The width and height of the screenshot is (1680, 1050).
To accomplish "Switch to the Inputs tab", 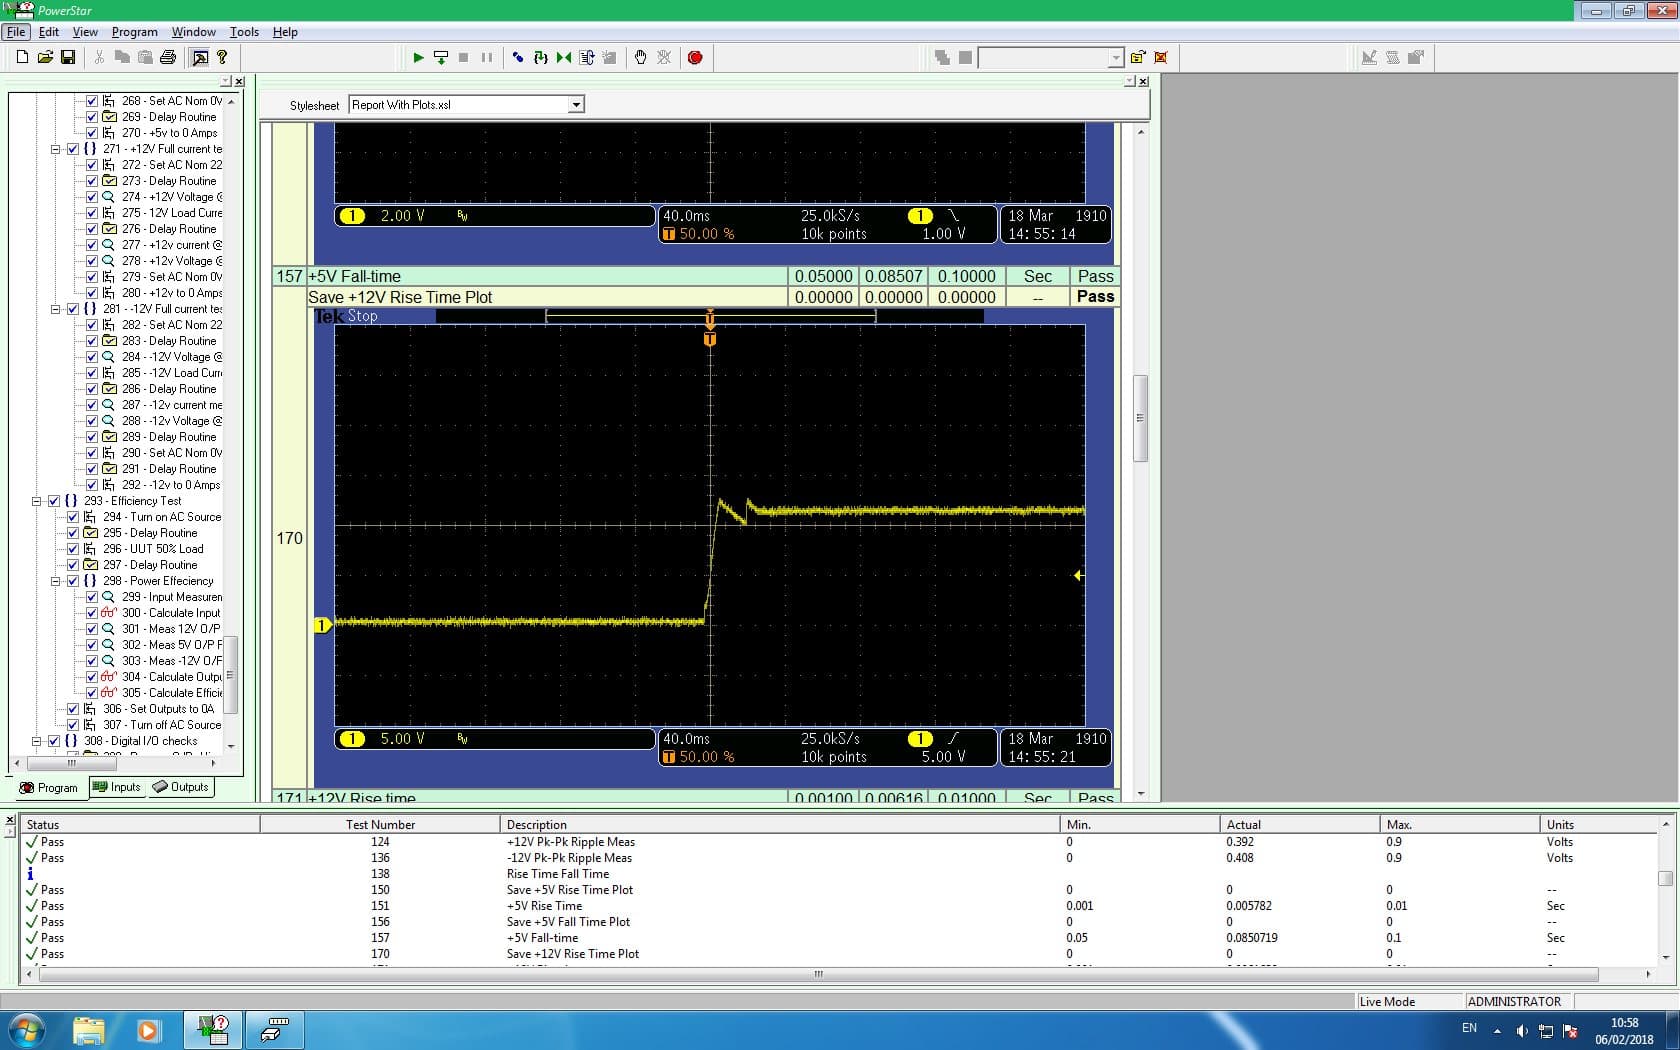I will pos(117,787).
